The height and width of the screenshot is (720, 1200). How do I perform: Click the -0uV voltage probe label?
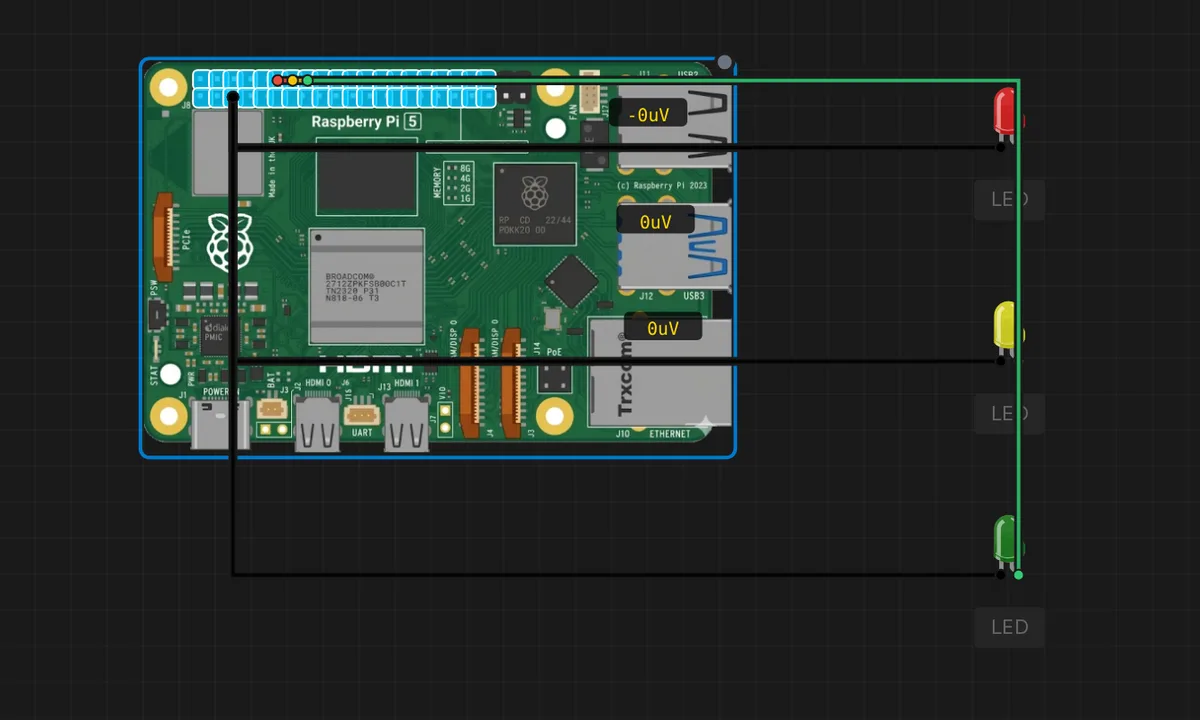[x=648, y=114]
